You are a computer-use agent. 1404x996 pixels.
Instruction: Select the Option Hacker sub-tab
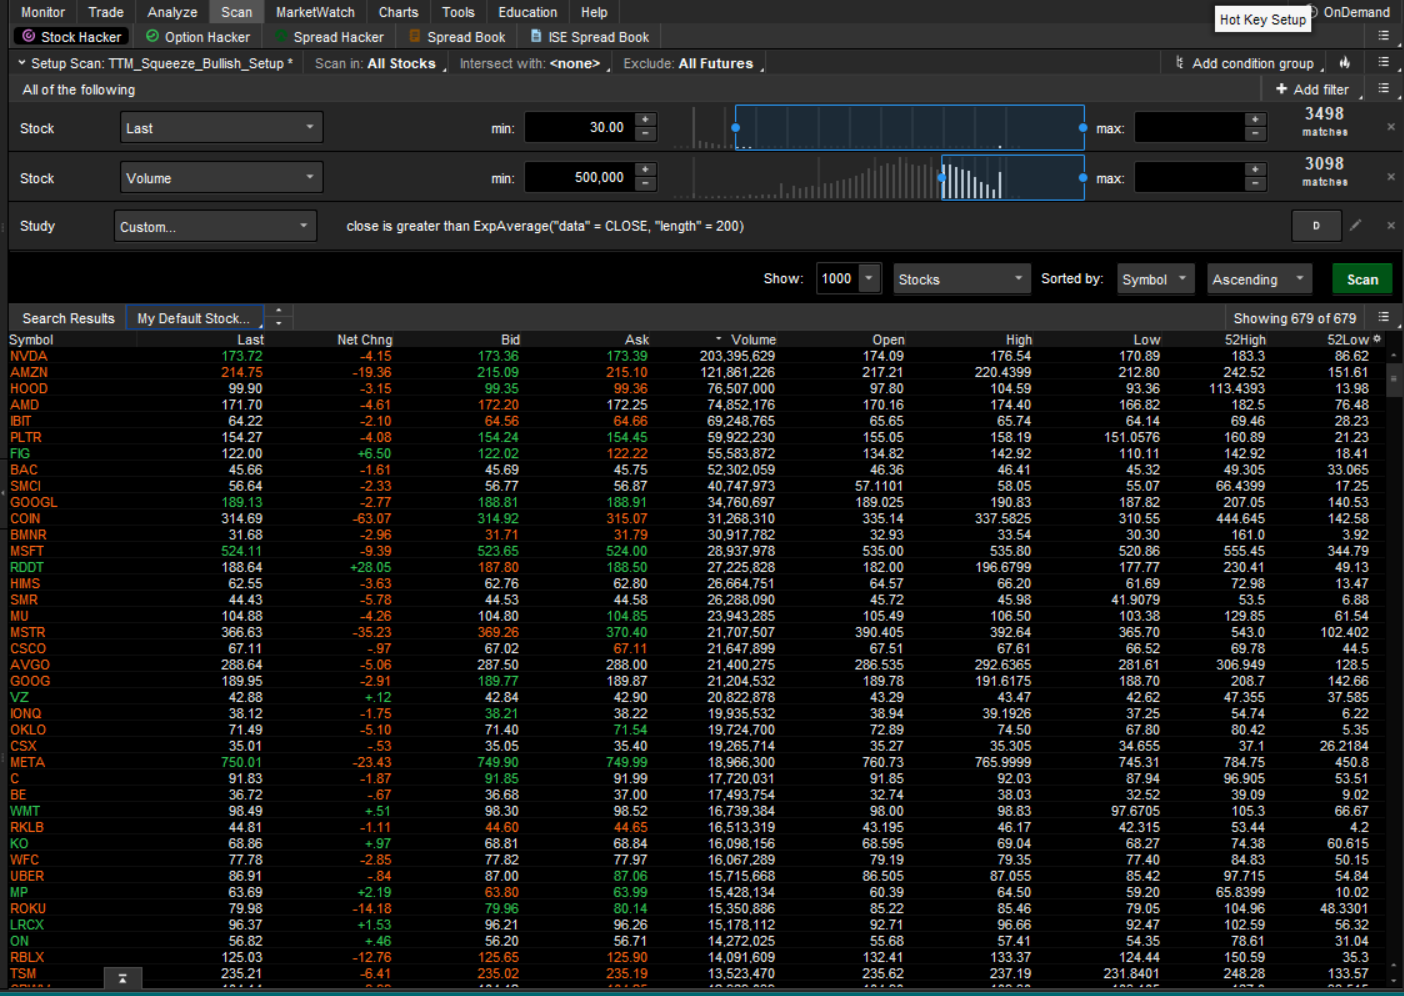198,37
